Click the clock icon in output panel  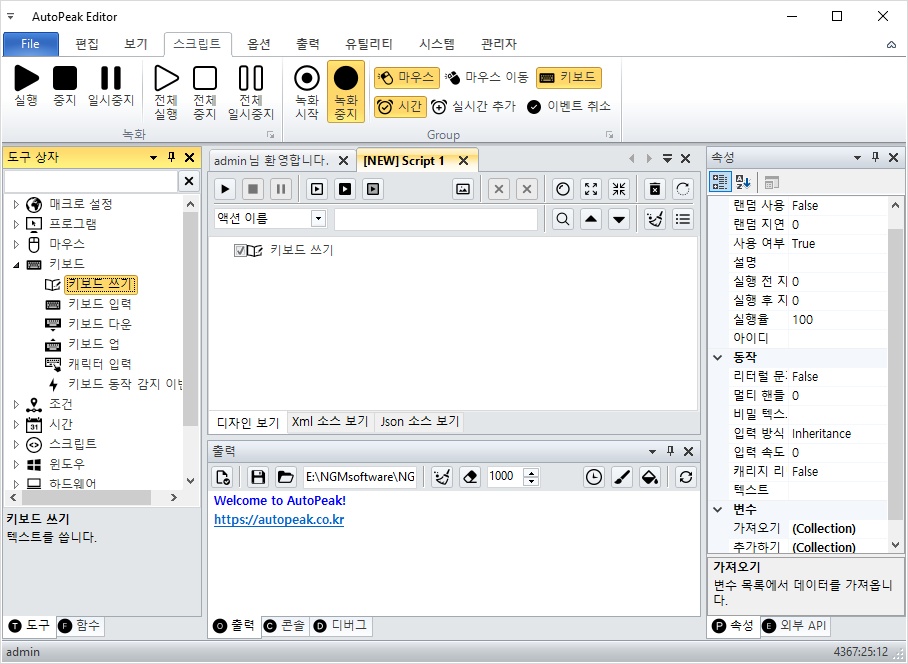(594, 477)
